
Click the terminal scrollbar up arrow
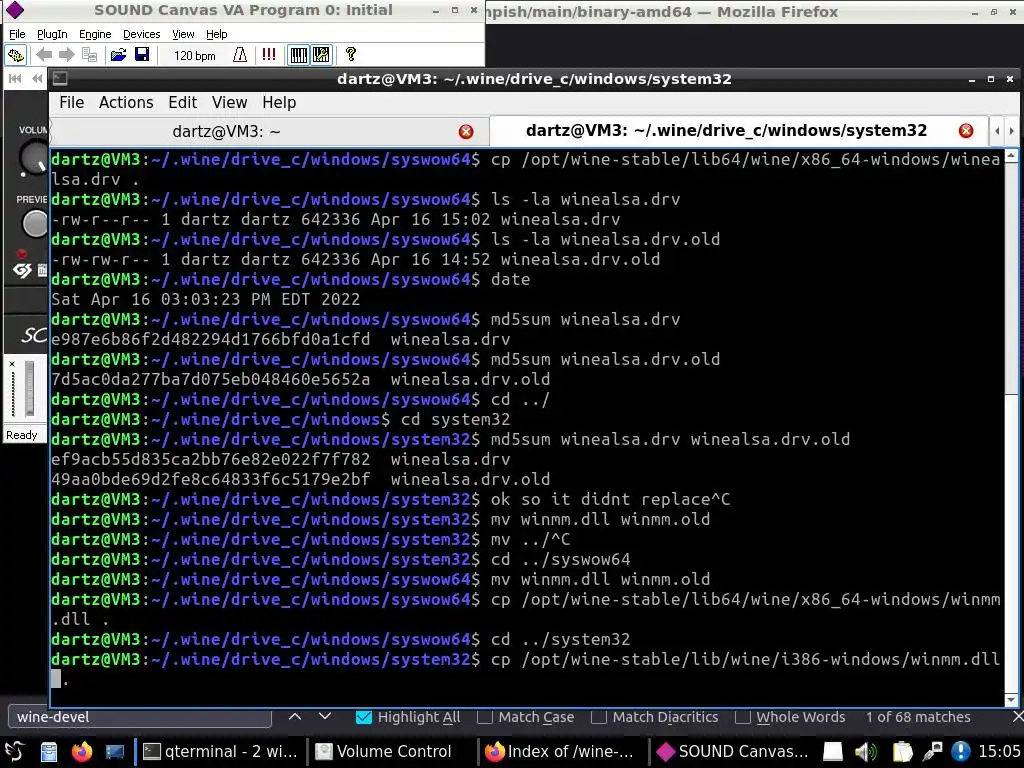1011,155
